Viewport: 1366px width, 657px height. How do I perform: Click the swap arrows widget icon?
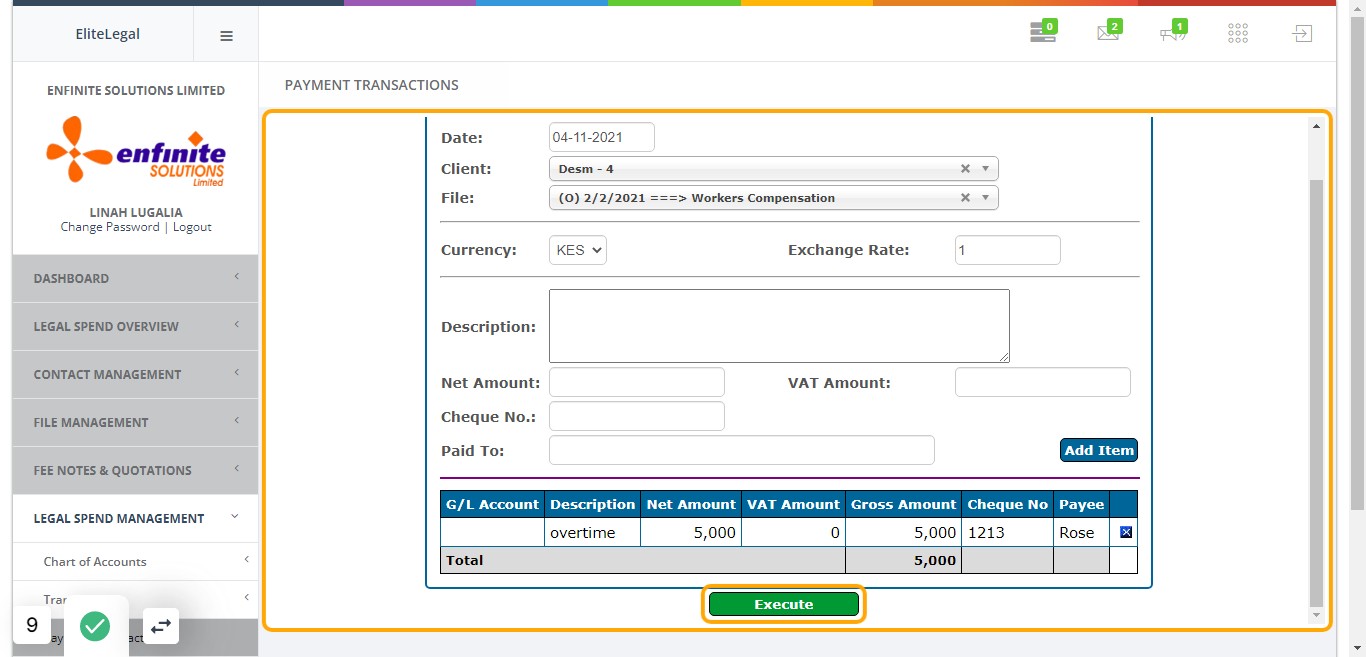pos(161,626)
